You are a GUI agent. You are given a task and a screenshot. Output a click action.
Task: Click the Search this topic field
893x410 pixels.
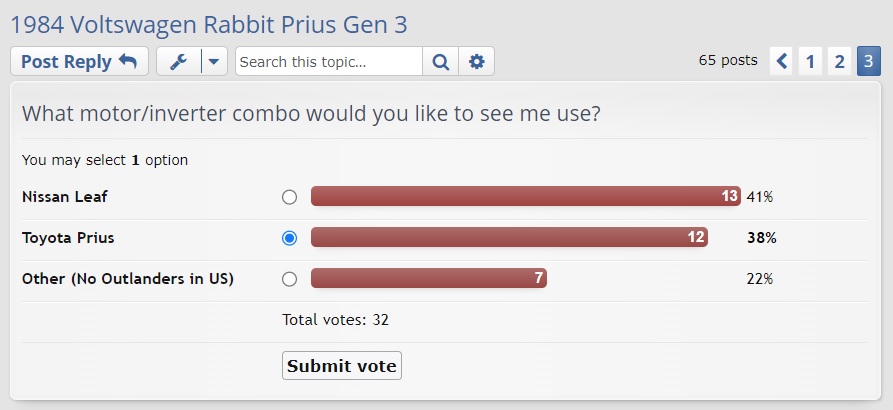tap(329, 62)
